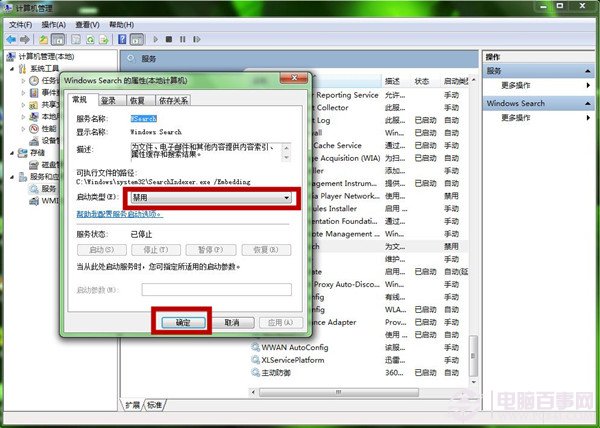Viewport: 600px width, 428px height.
Task: Click the Restart service toolbar icon
Action: [x=197, y=39]
